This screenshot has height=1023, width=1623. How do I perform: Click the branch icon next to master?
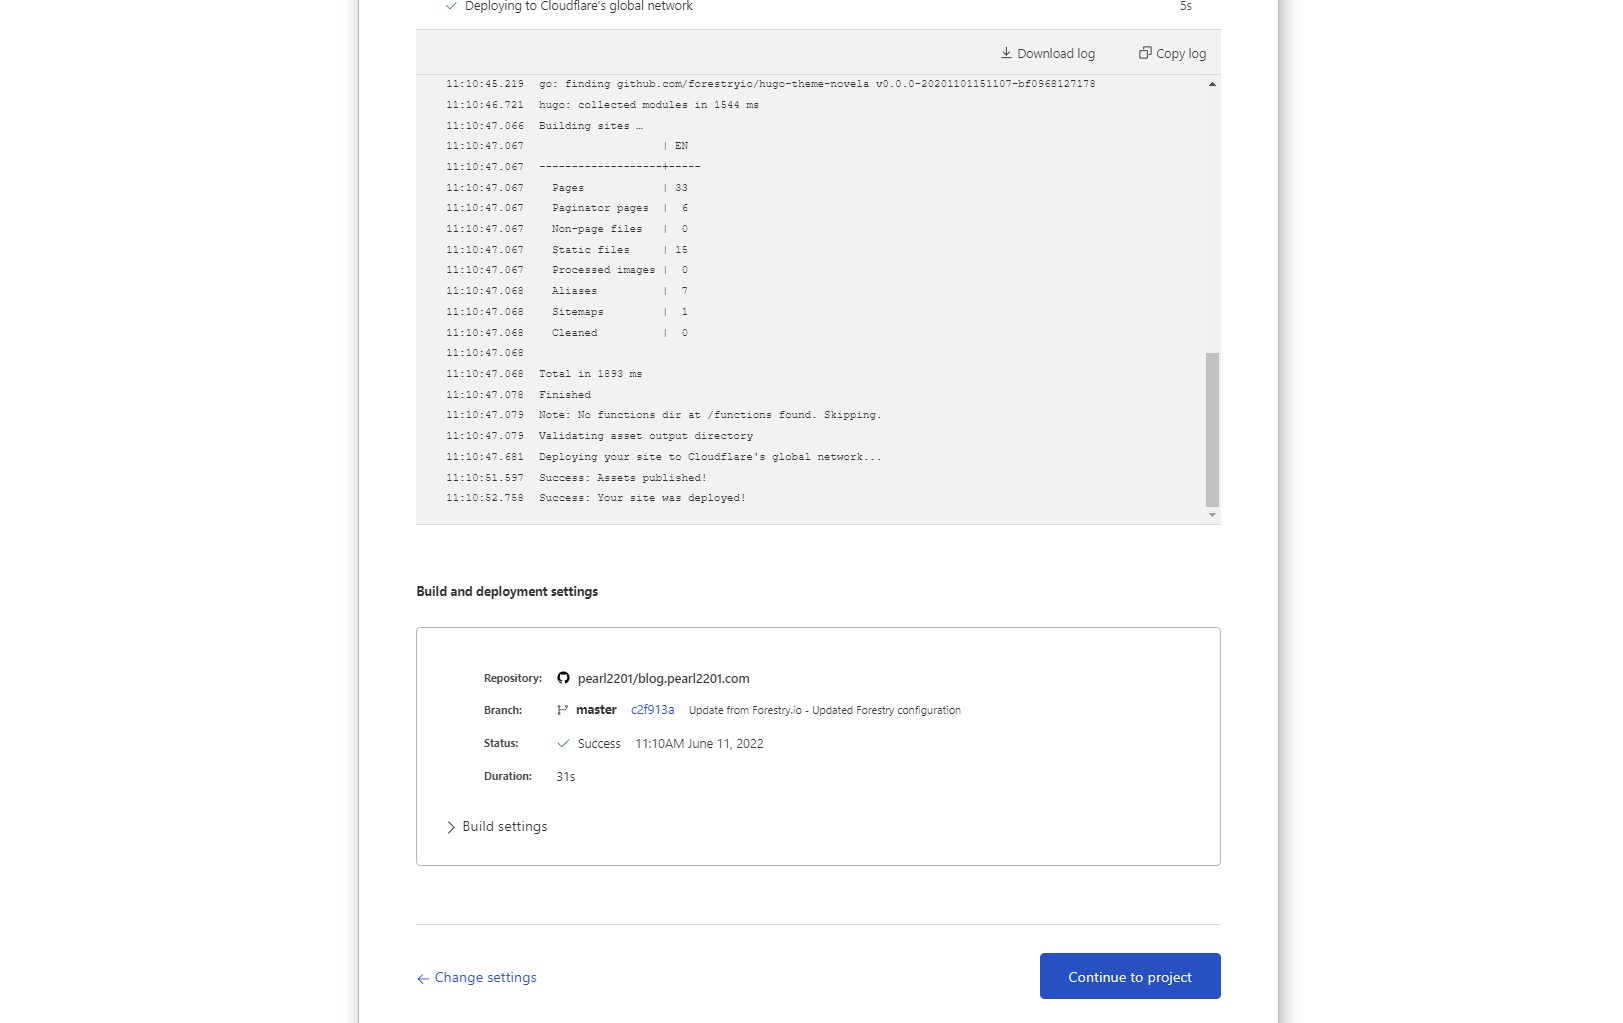[x=562, y=710]
